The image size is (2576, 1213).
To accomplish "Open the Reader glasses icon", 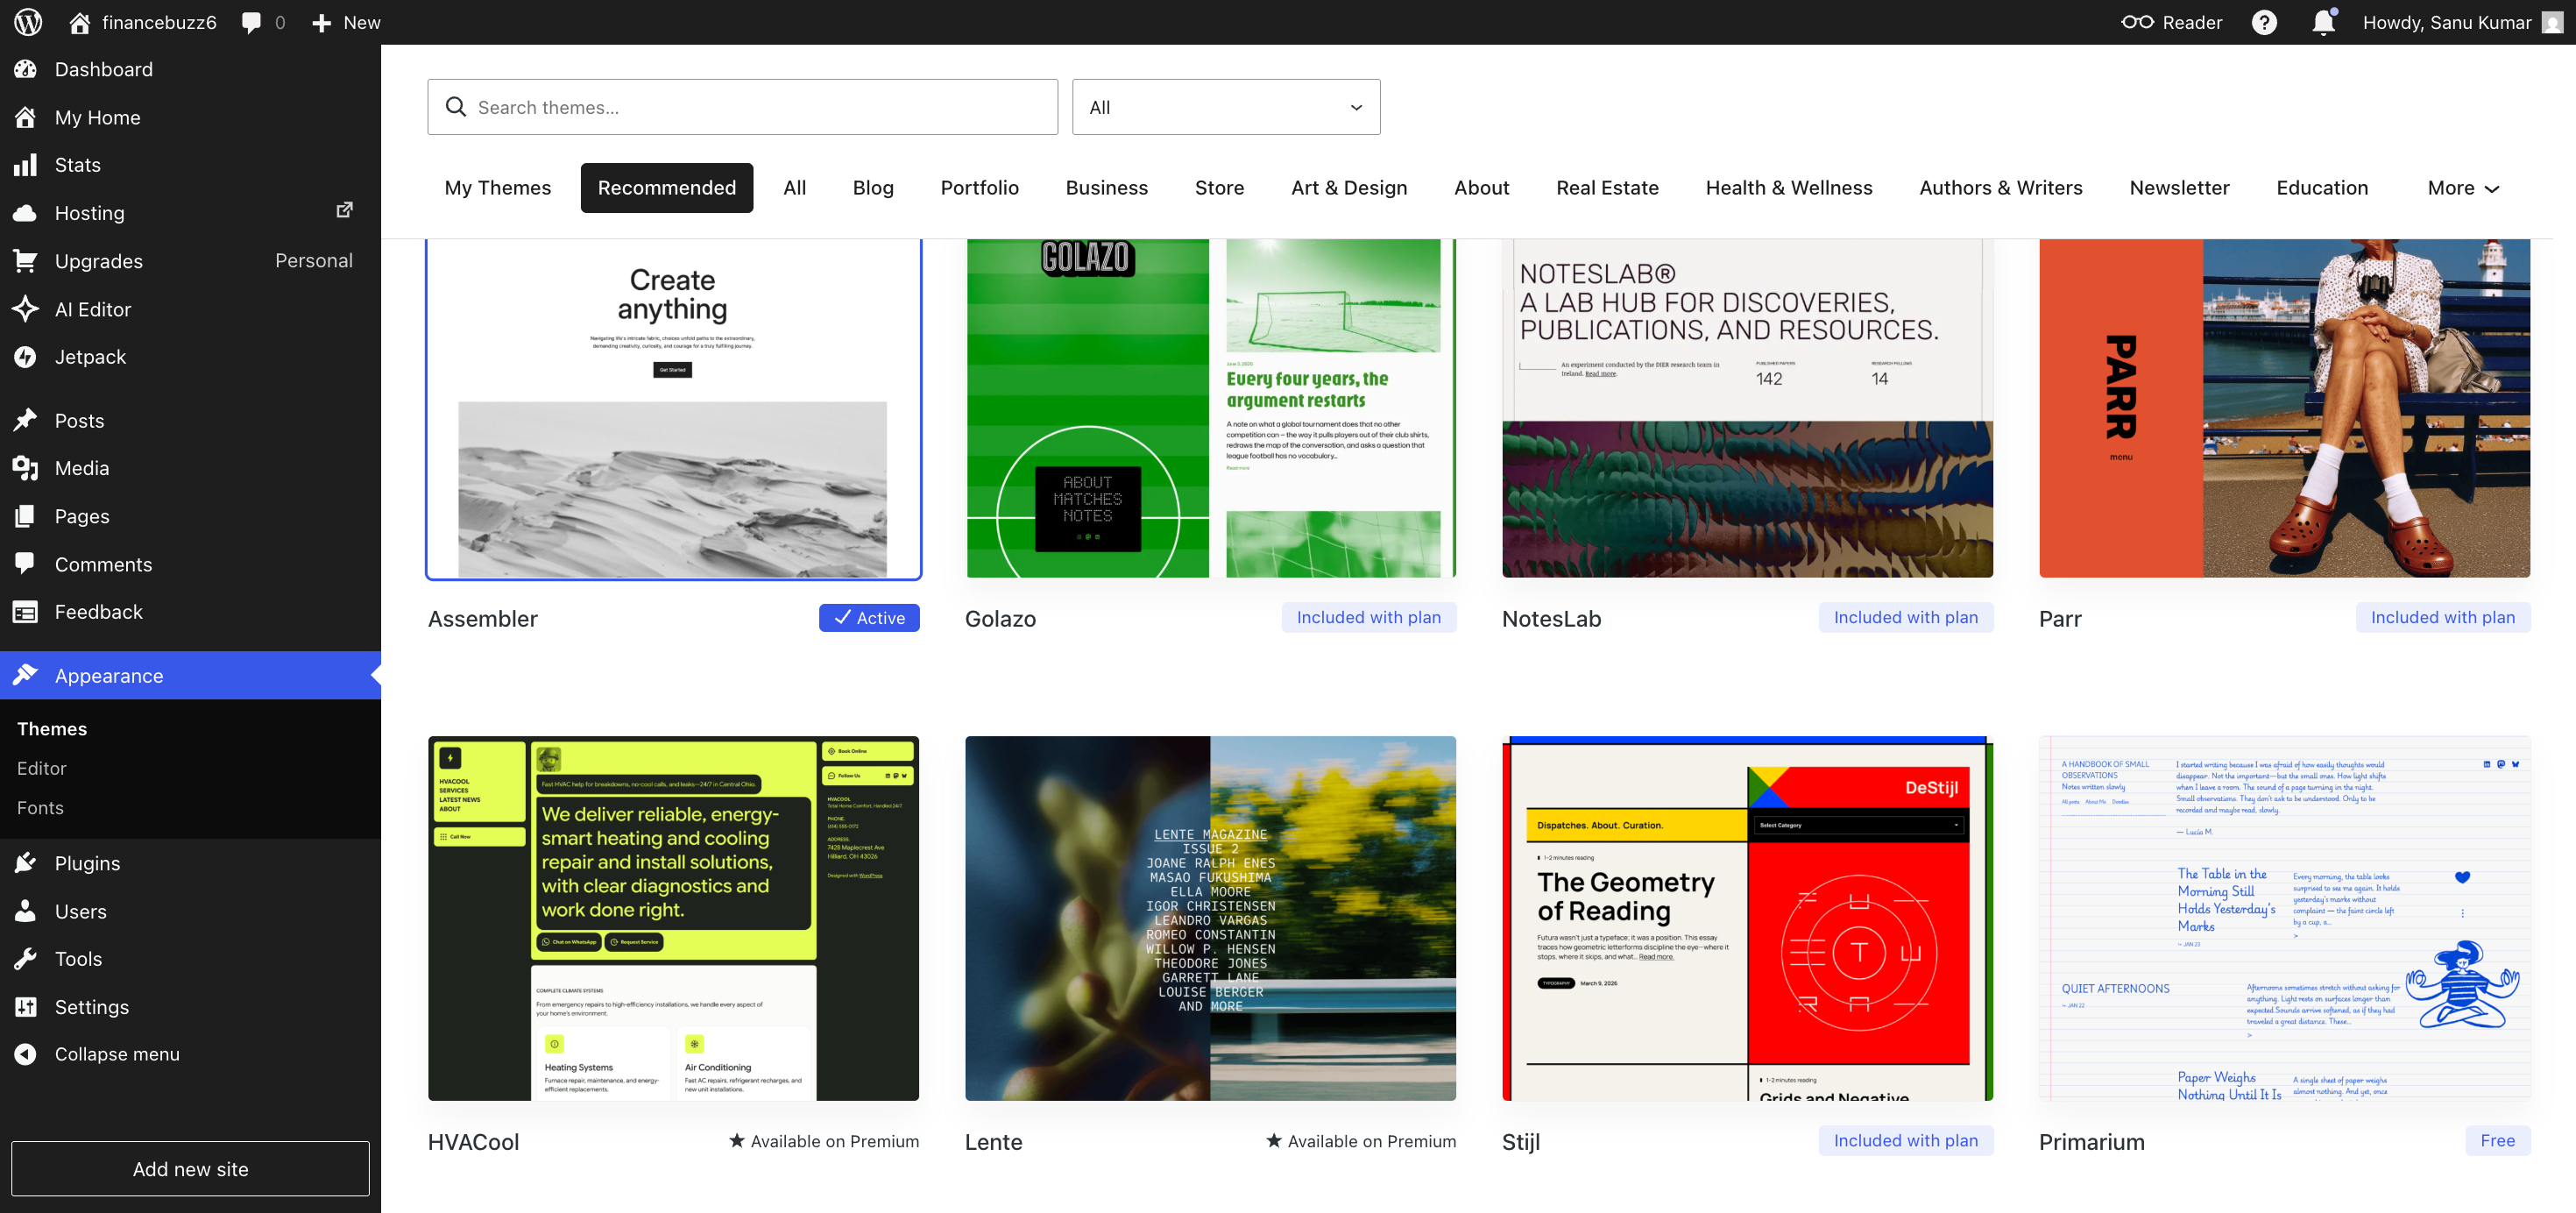I will click(2137, 22).
